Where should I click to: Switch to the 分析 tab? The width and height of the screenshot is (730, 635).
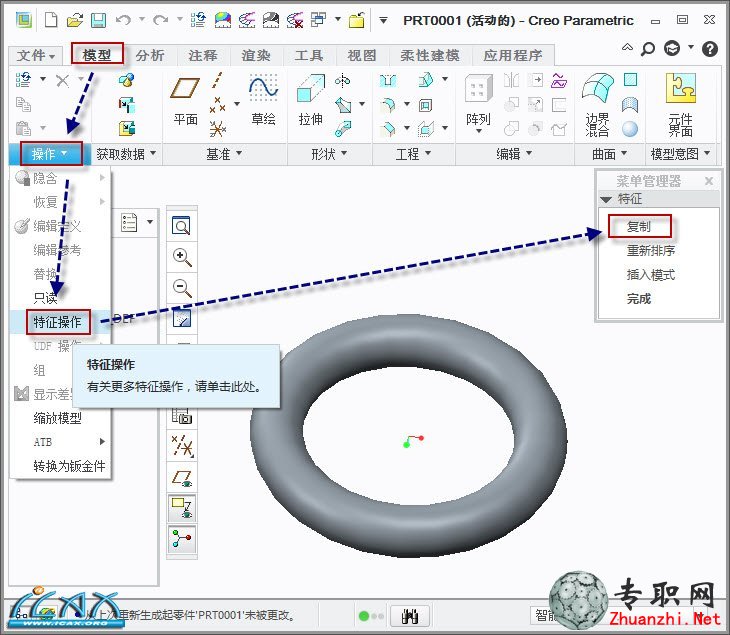150,55
